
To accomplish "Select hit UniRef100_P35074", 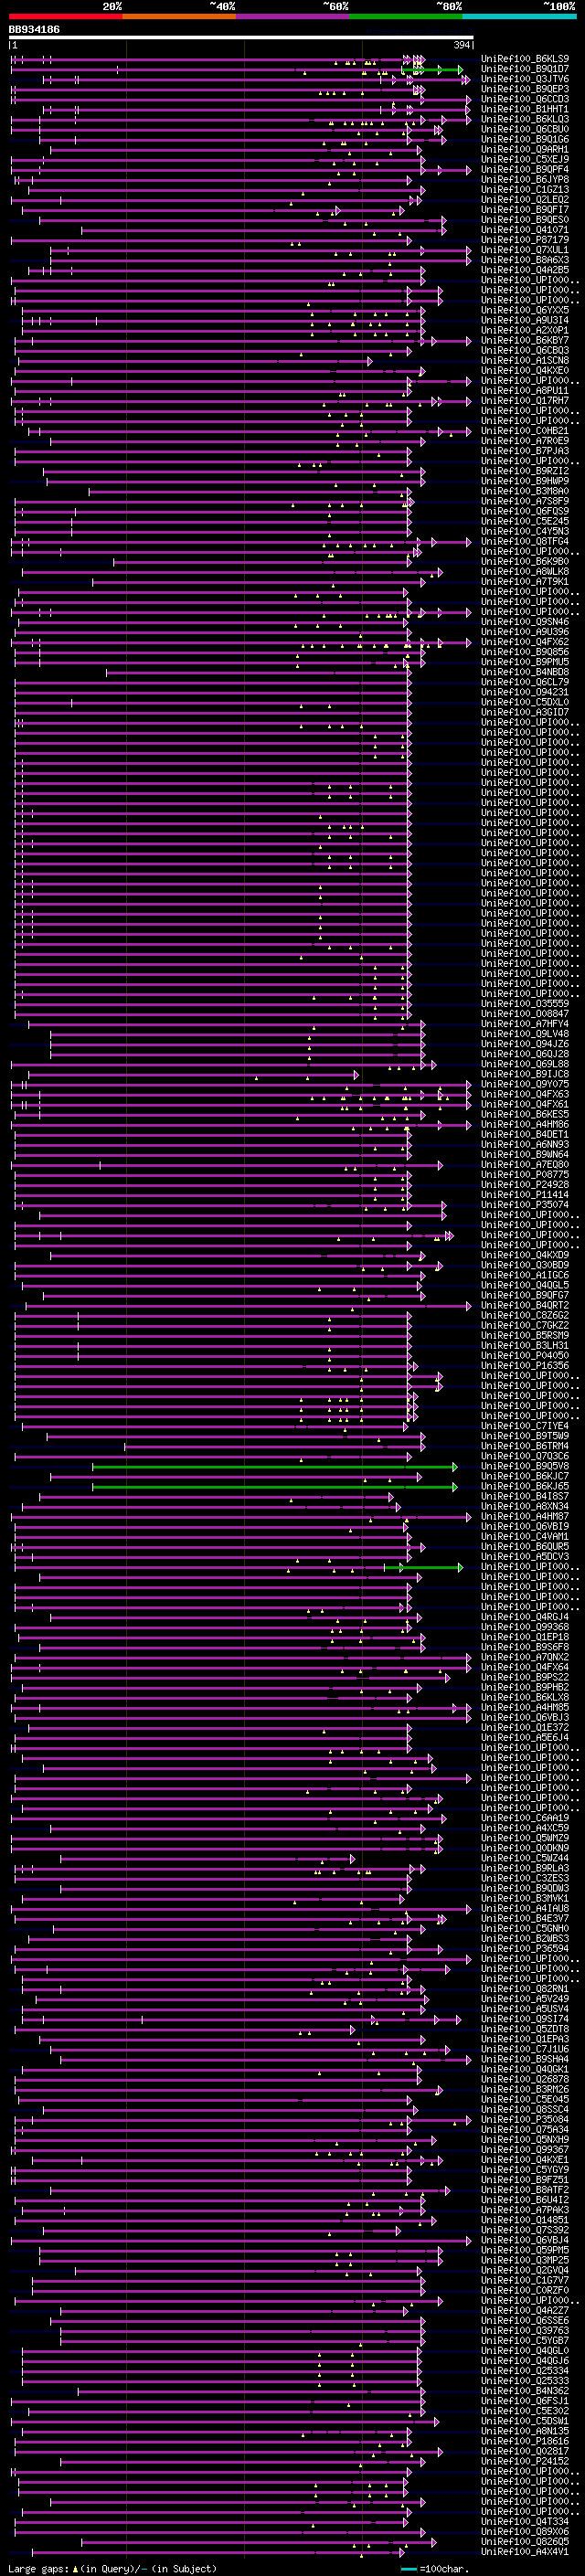I will point(525,1205).
